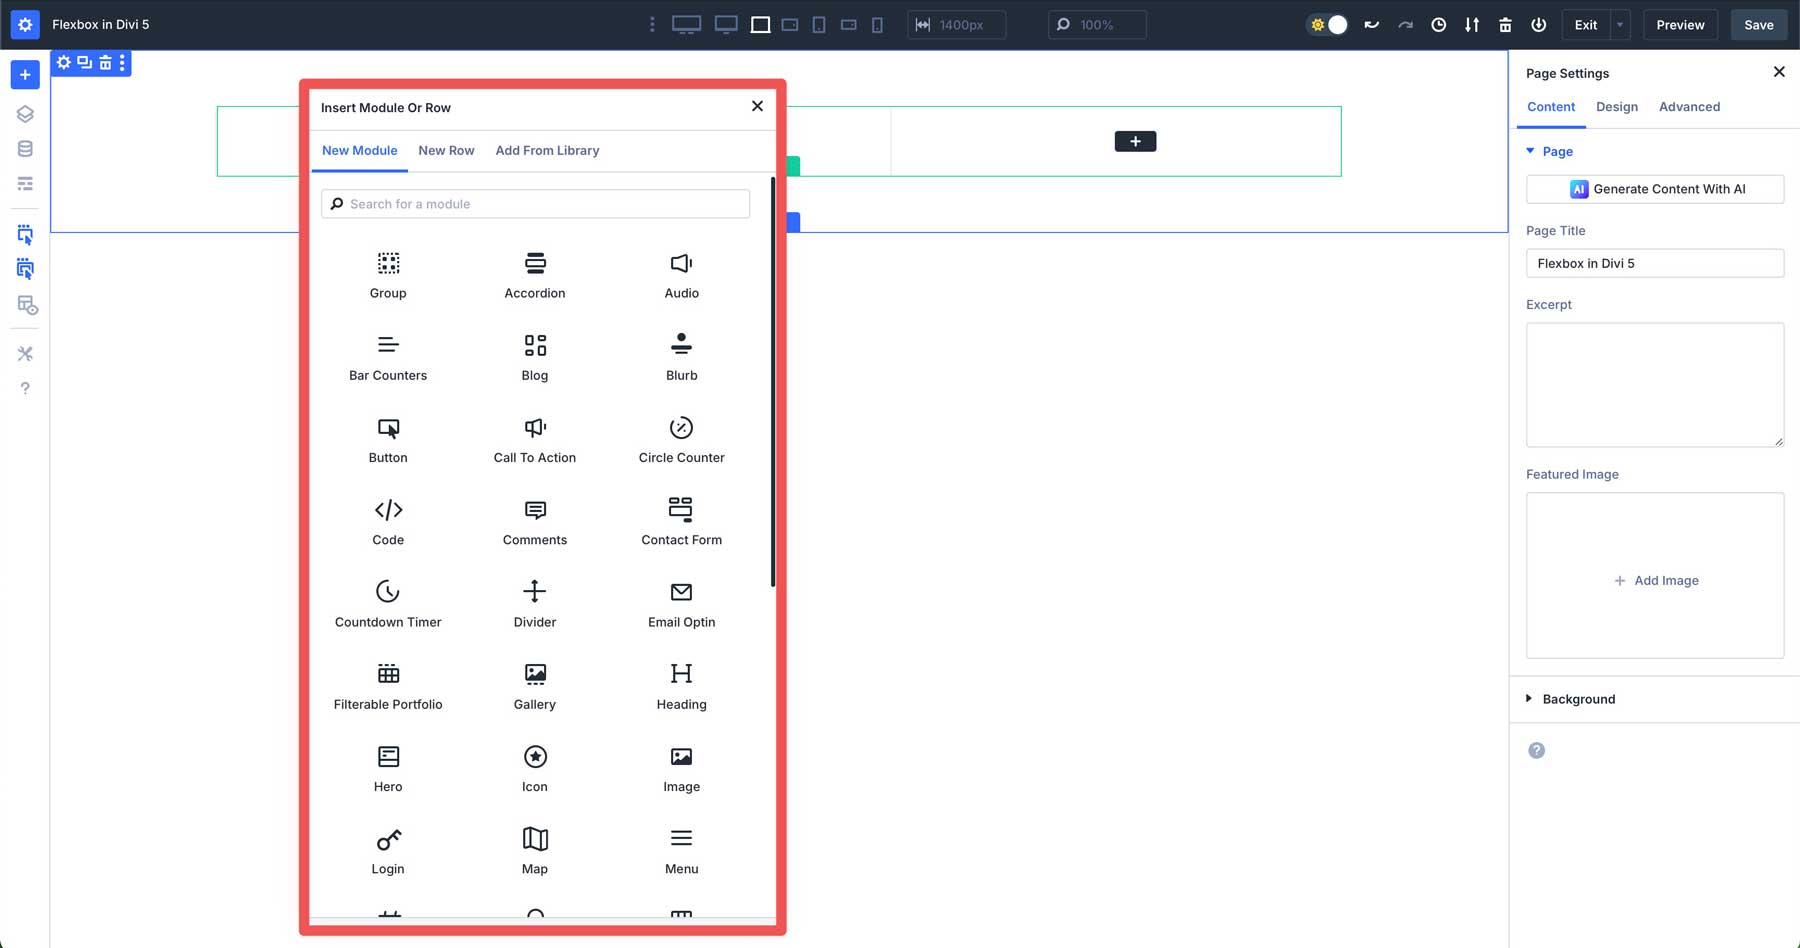Click the section settings gear icon
1800x948 pixels.
63,62
